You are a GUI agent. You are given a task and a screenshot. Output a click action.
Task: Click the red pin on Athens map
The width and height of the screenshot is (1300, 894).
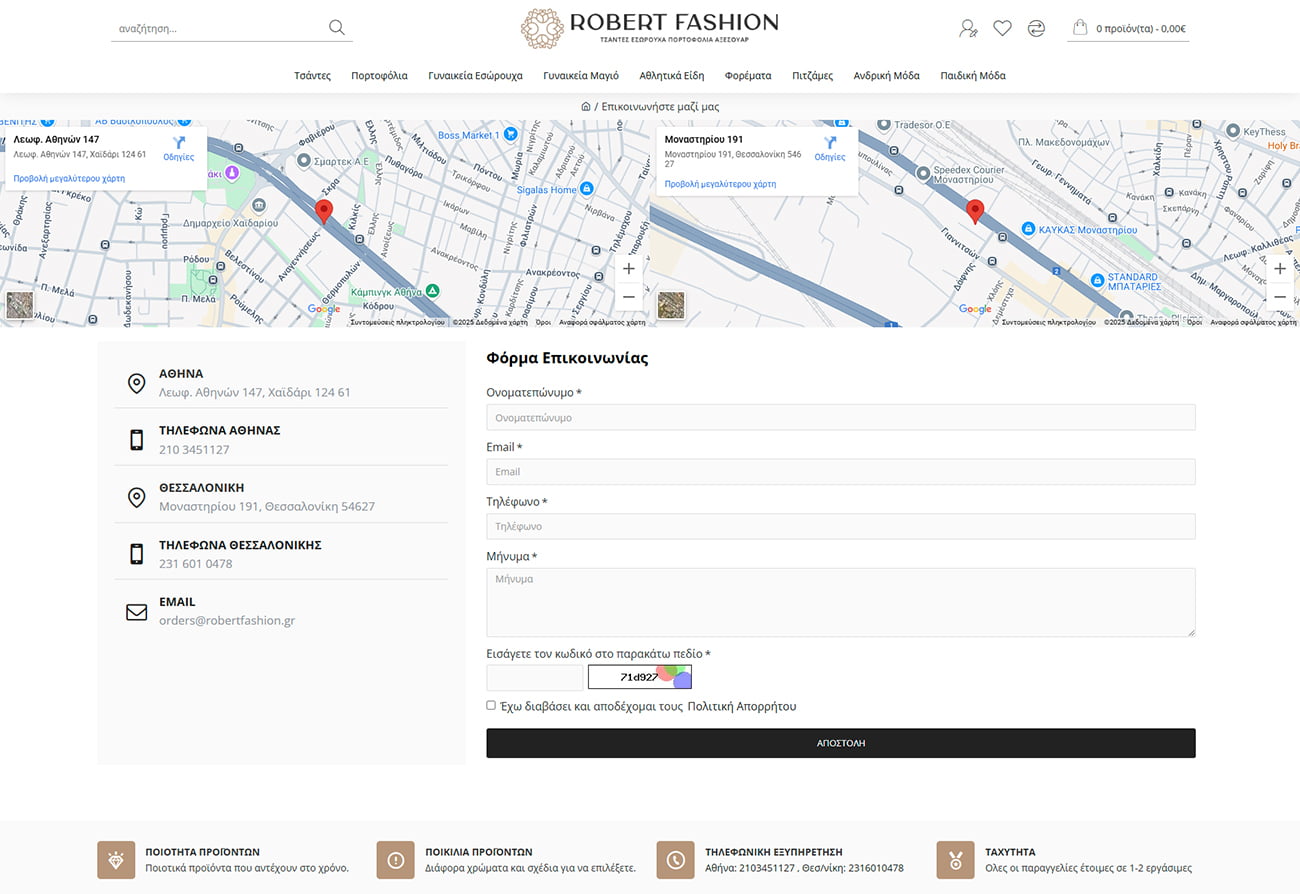pyautogui.click(x=324, y=211)
